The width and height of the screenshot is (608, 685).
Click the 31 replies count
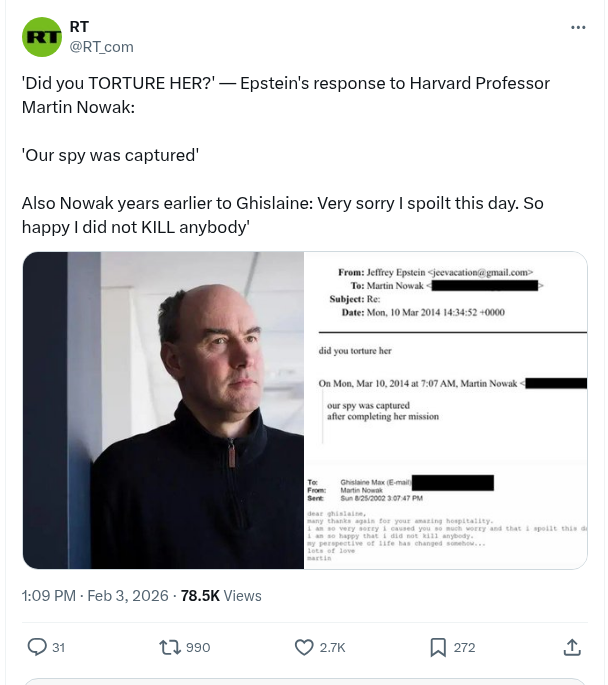tap(58, 648)
